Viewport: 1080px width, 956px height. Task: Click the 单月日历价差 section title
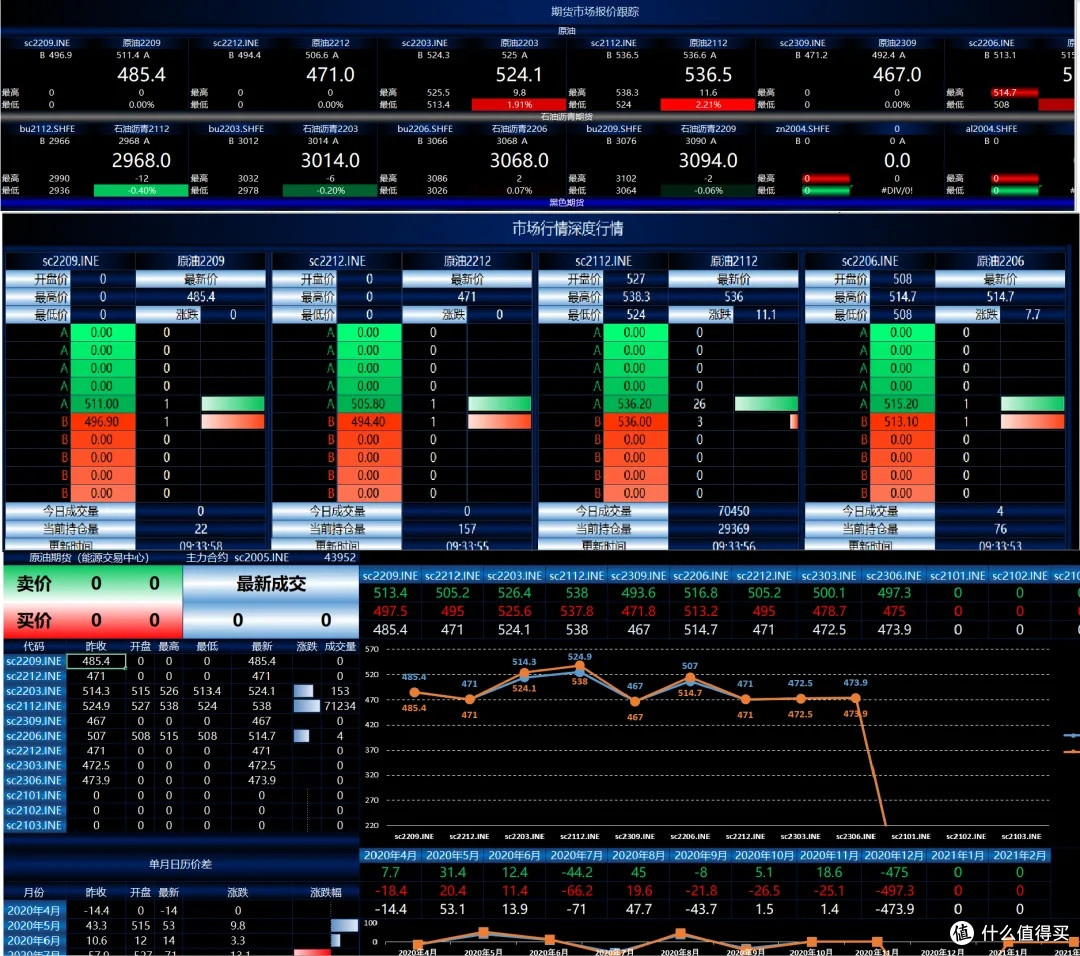pyautogui.click(x=180, y=864)
